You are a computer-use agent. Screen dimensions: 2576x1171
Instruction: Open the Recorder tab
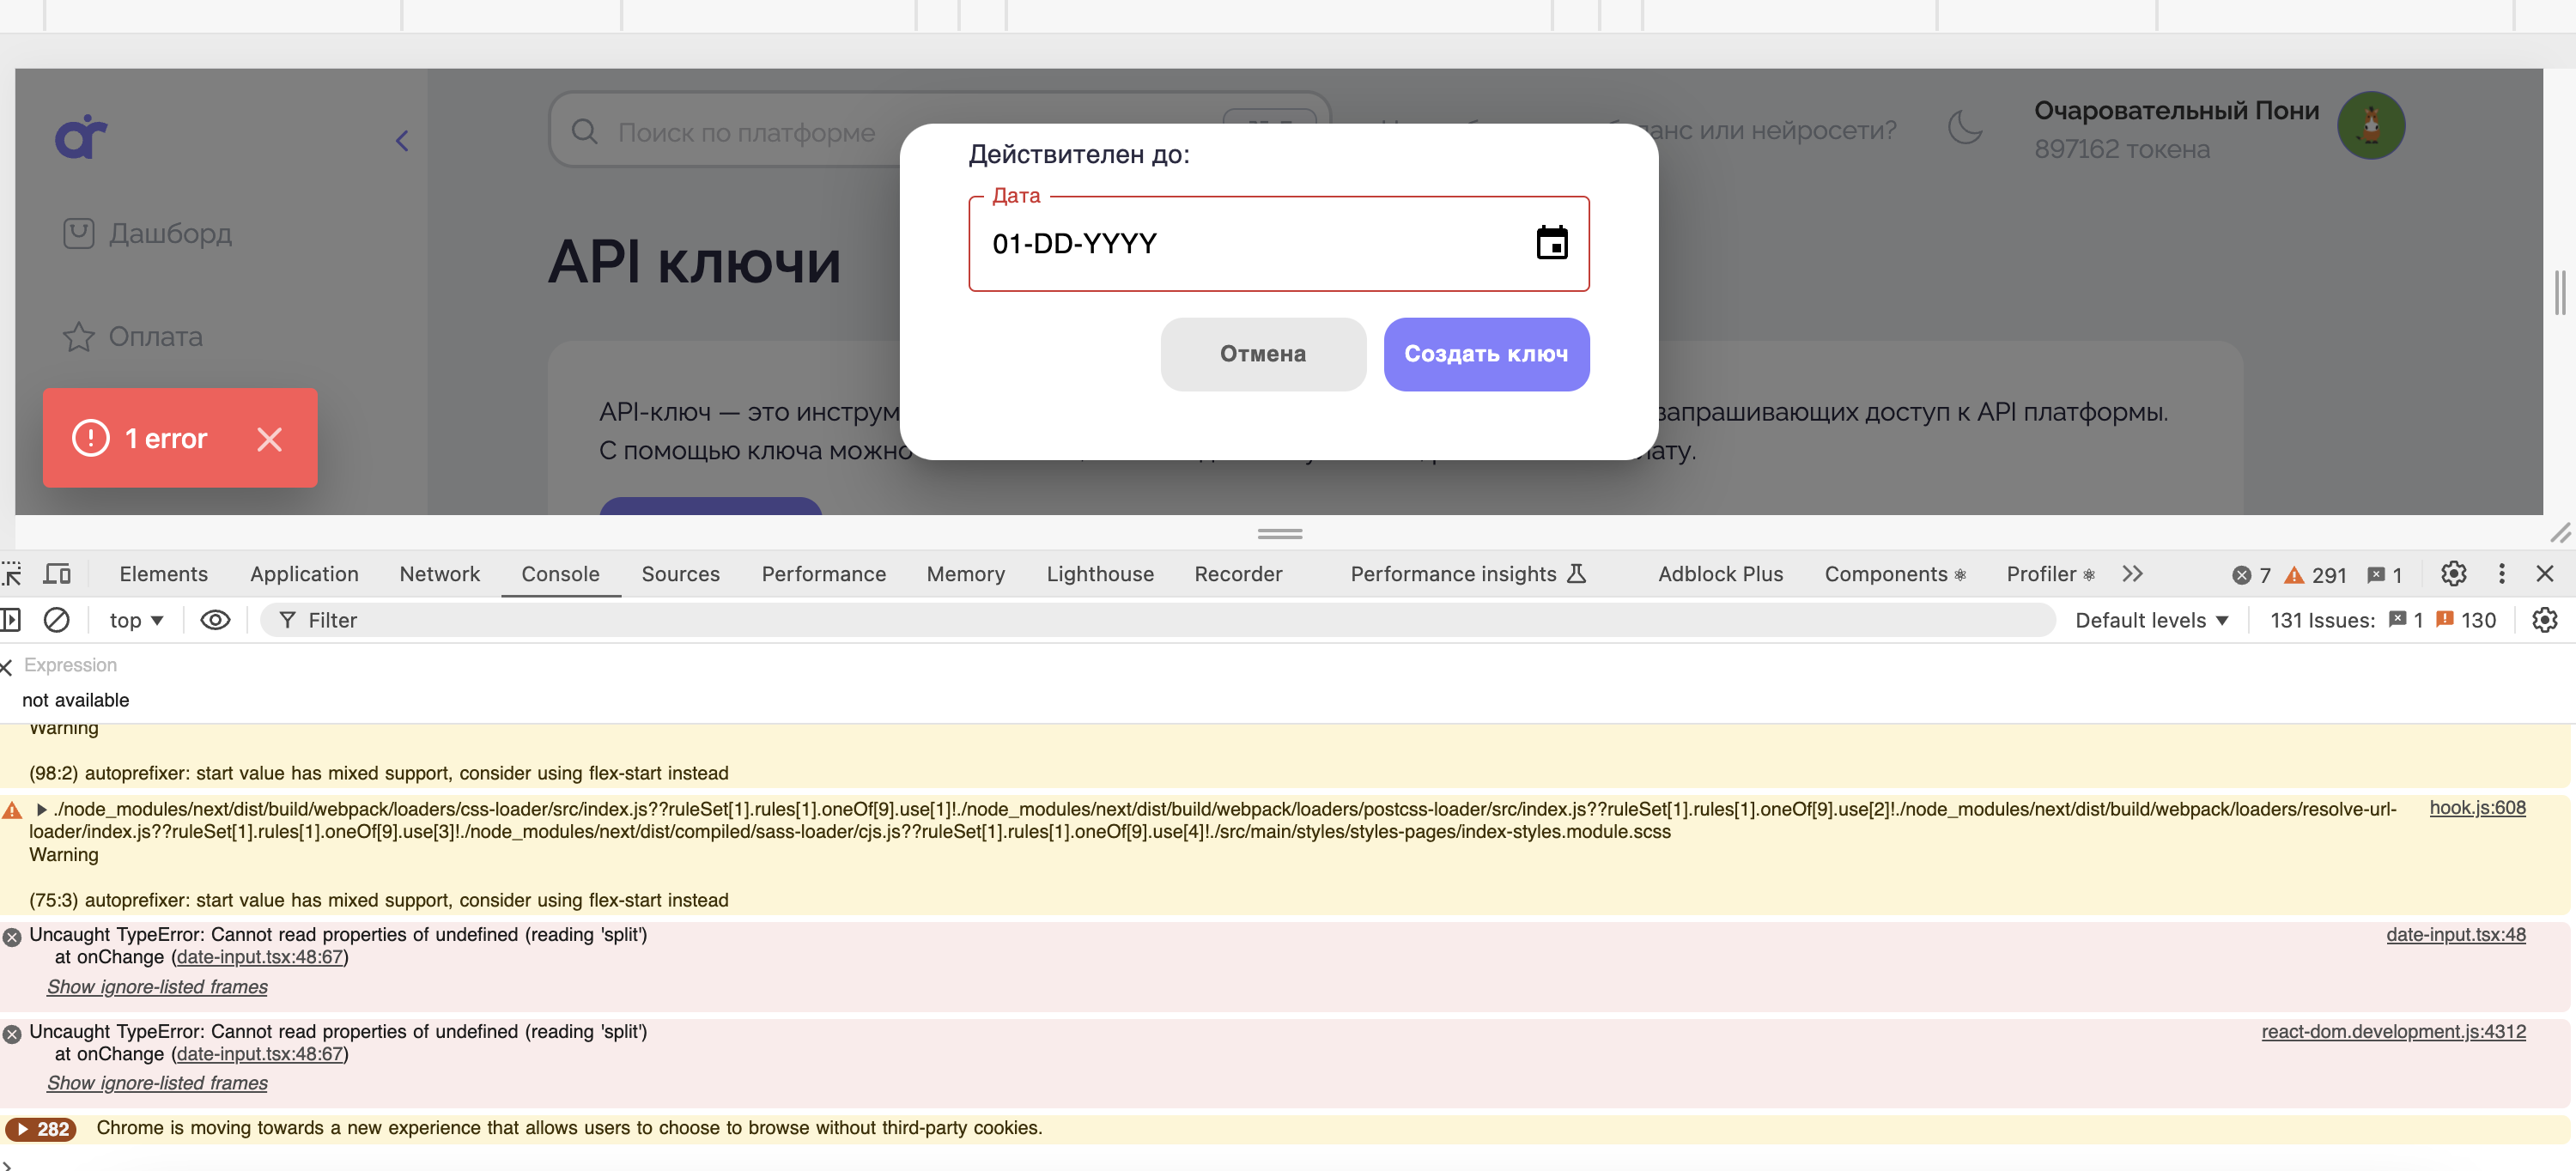1238,574
